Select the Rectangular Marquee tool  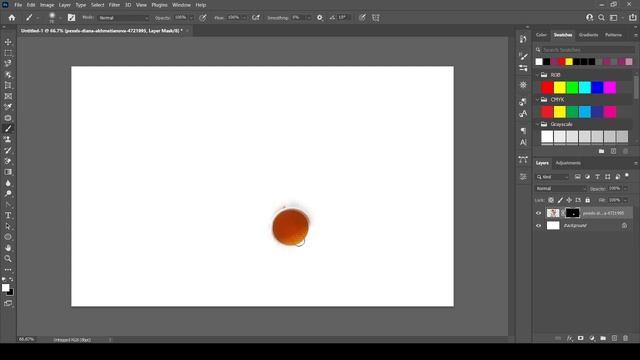8,53
